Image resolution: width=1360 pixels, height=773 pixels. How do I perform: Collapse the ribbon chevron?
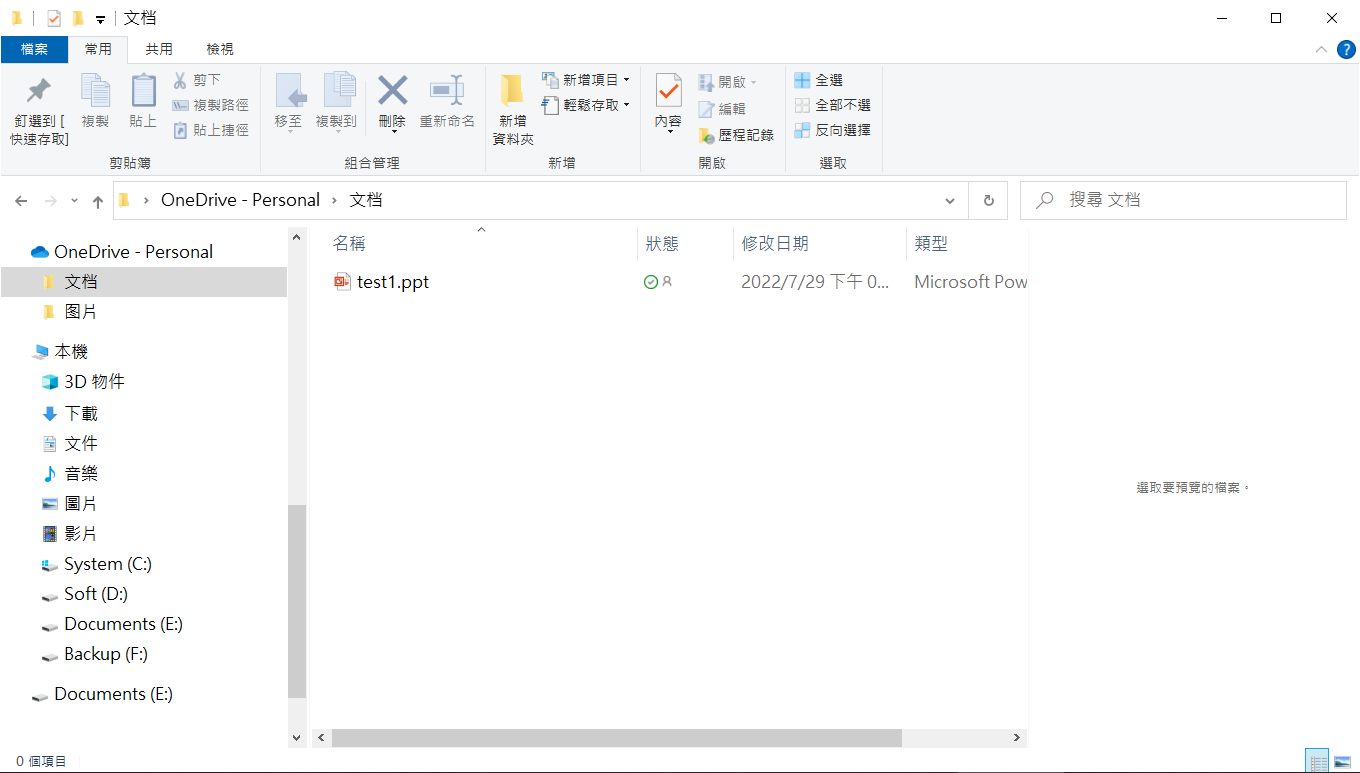[x=1321, y=49]
